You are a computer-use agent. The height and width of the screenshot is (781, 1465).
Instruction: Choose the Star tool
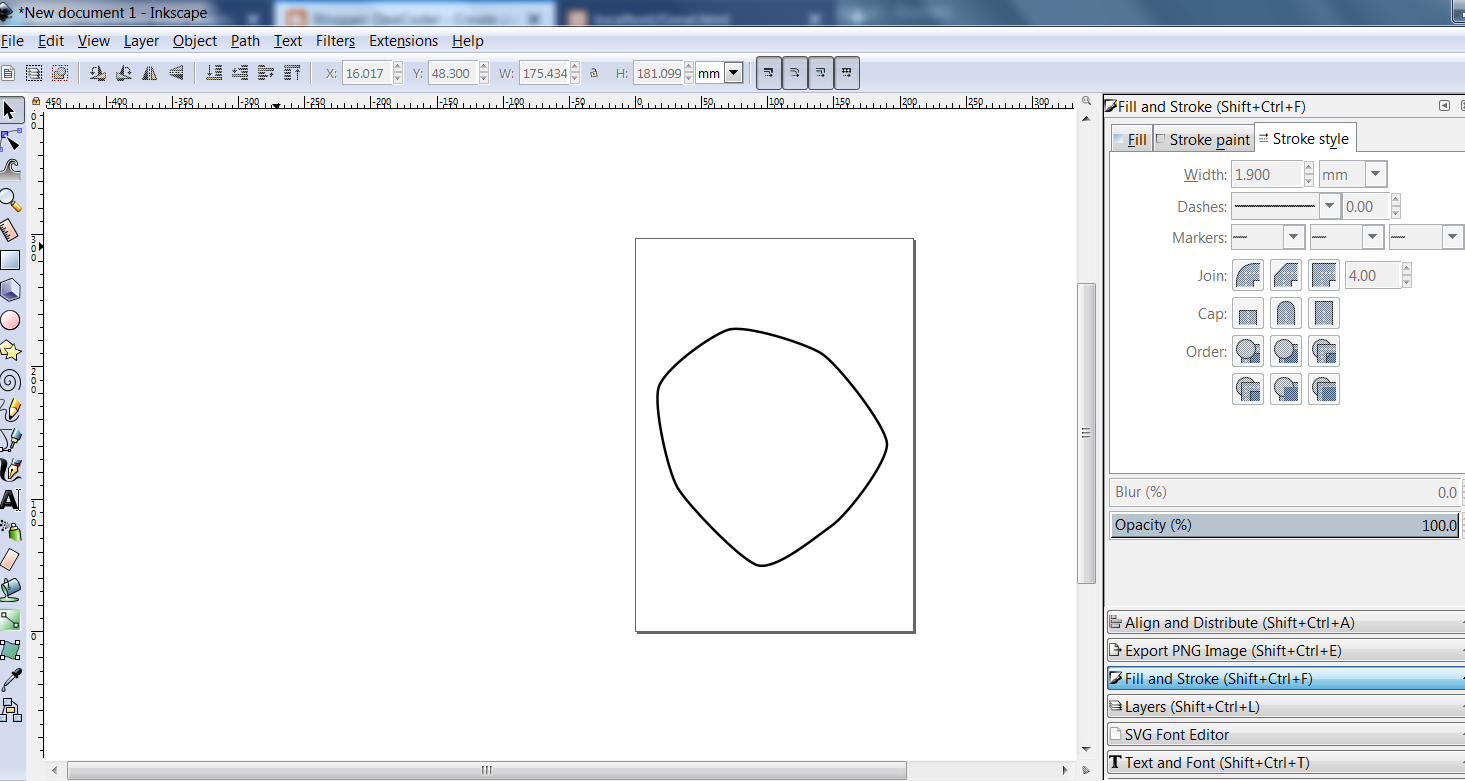tap(13, 350)
